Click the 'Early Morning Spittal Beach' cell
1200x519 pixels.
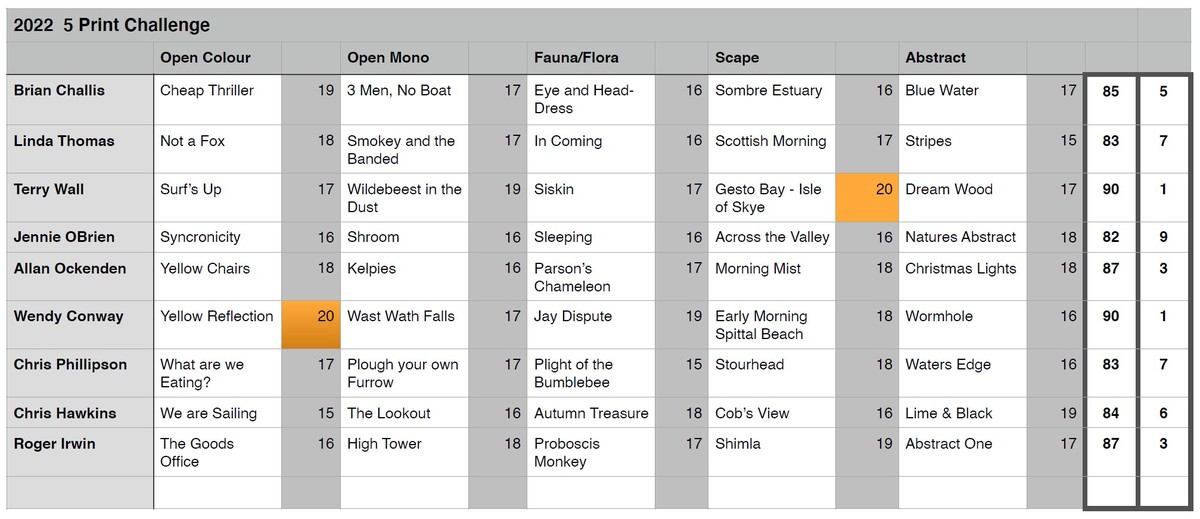coord(772,325)
